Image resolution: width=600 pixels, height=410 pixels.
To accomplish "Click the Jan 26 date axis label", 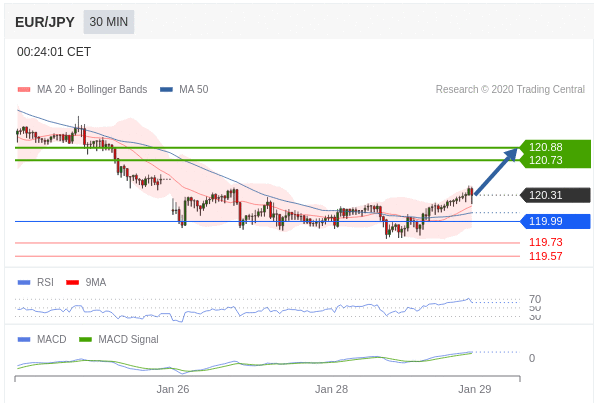I will (173, 389).
